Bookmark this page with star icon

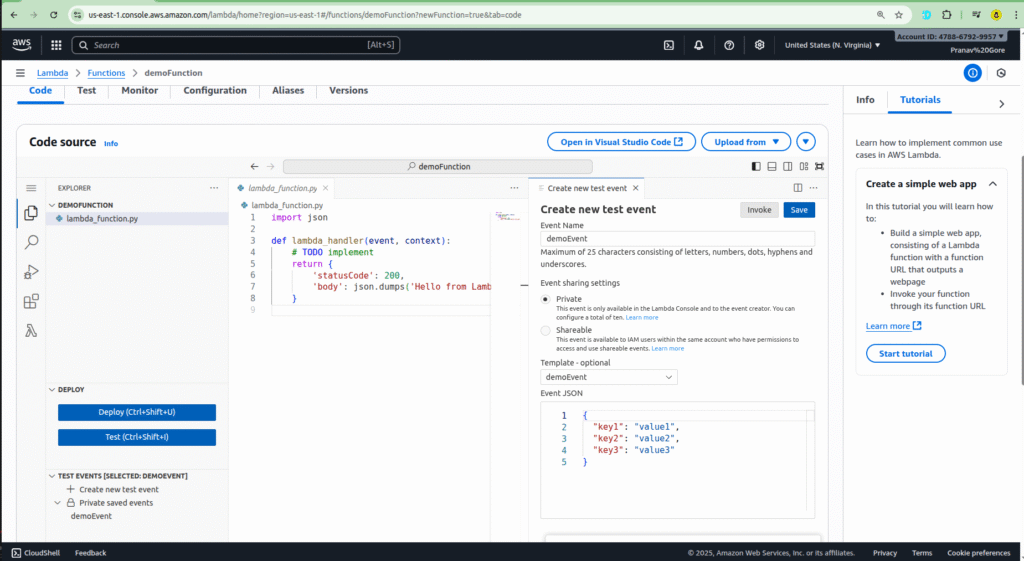point(899,14)
